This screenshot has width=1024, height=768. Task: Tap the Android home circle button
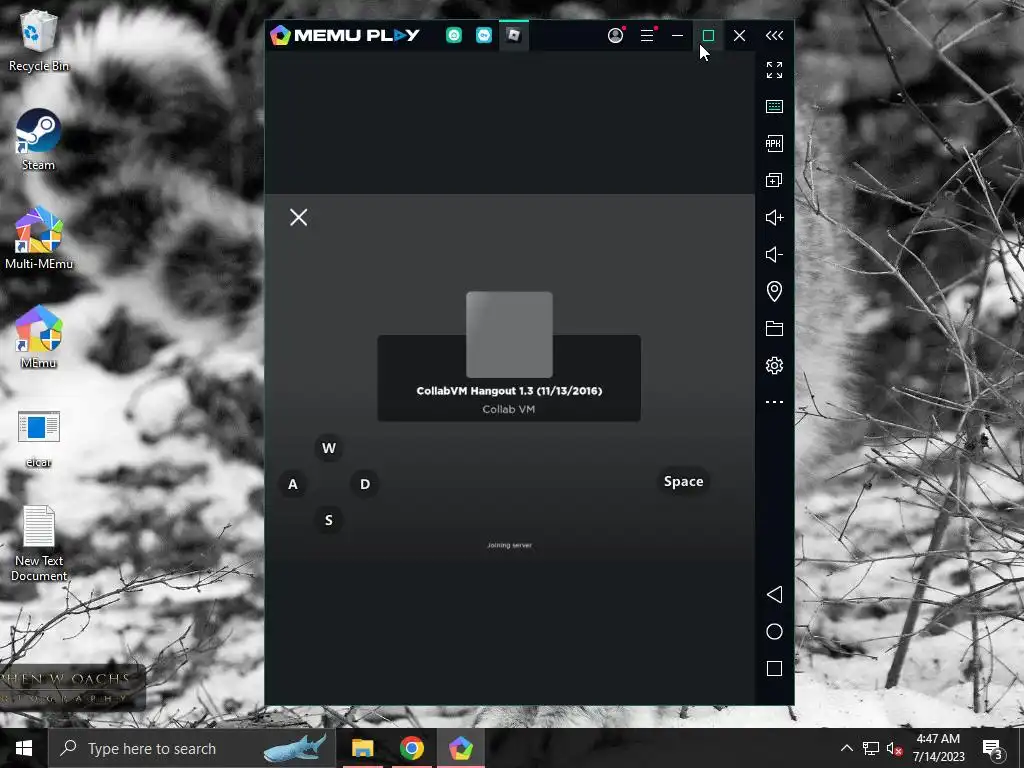pos(775,632)
